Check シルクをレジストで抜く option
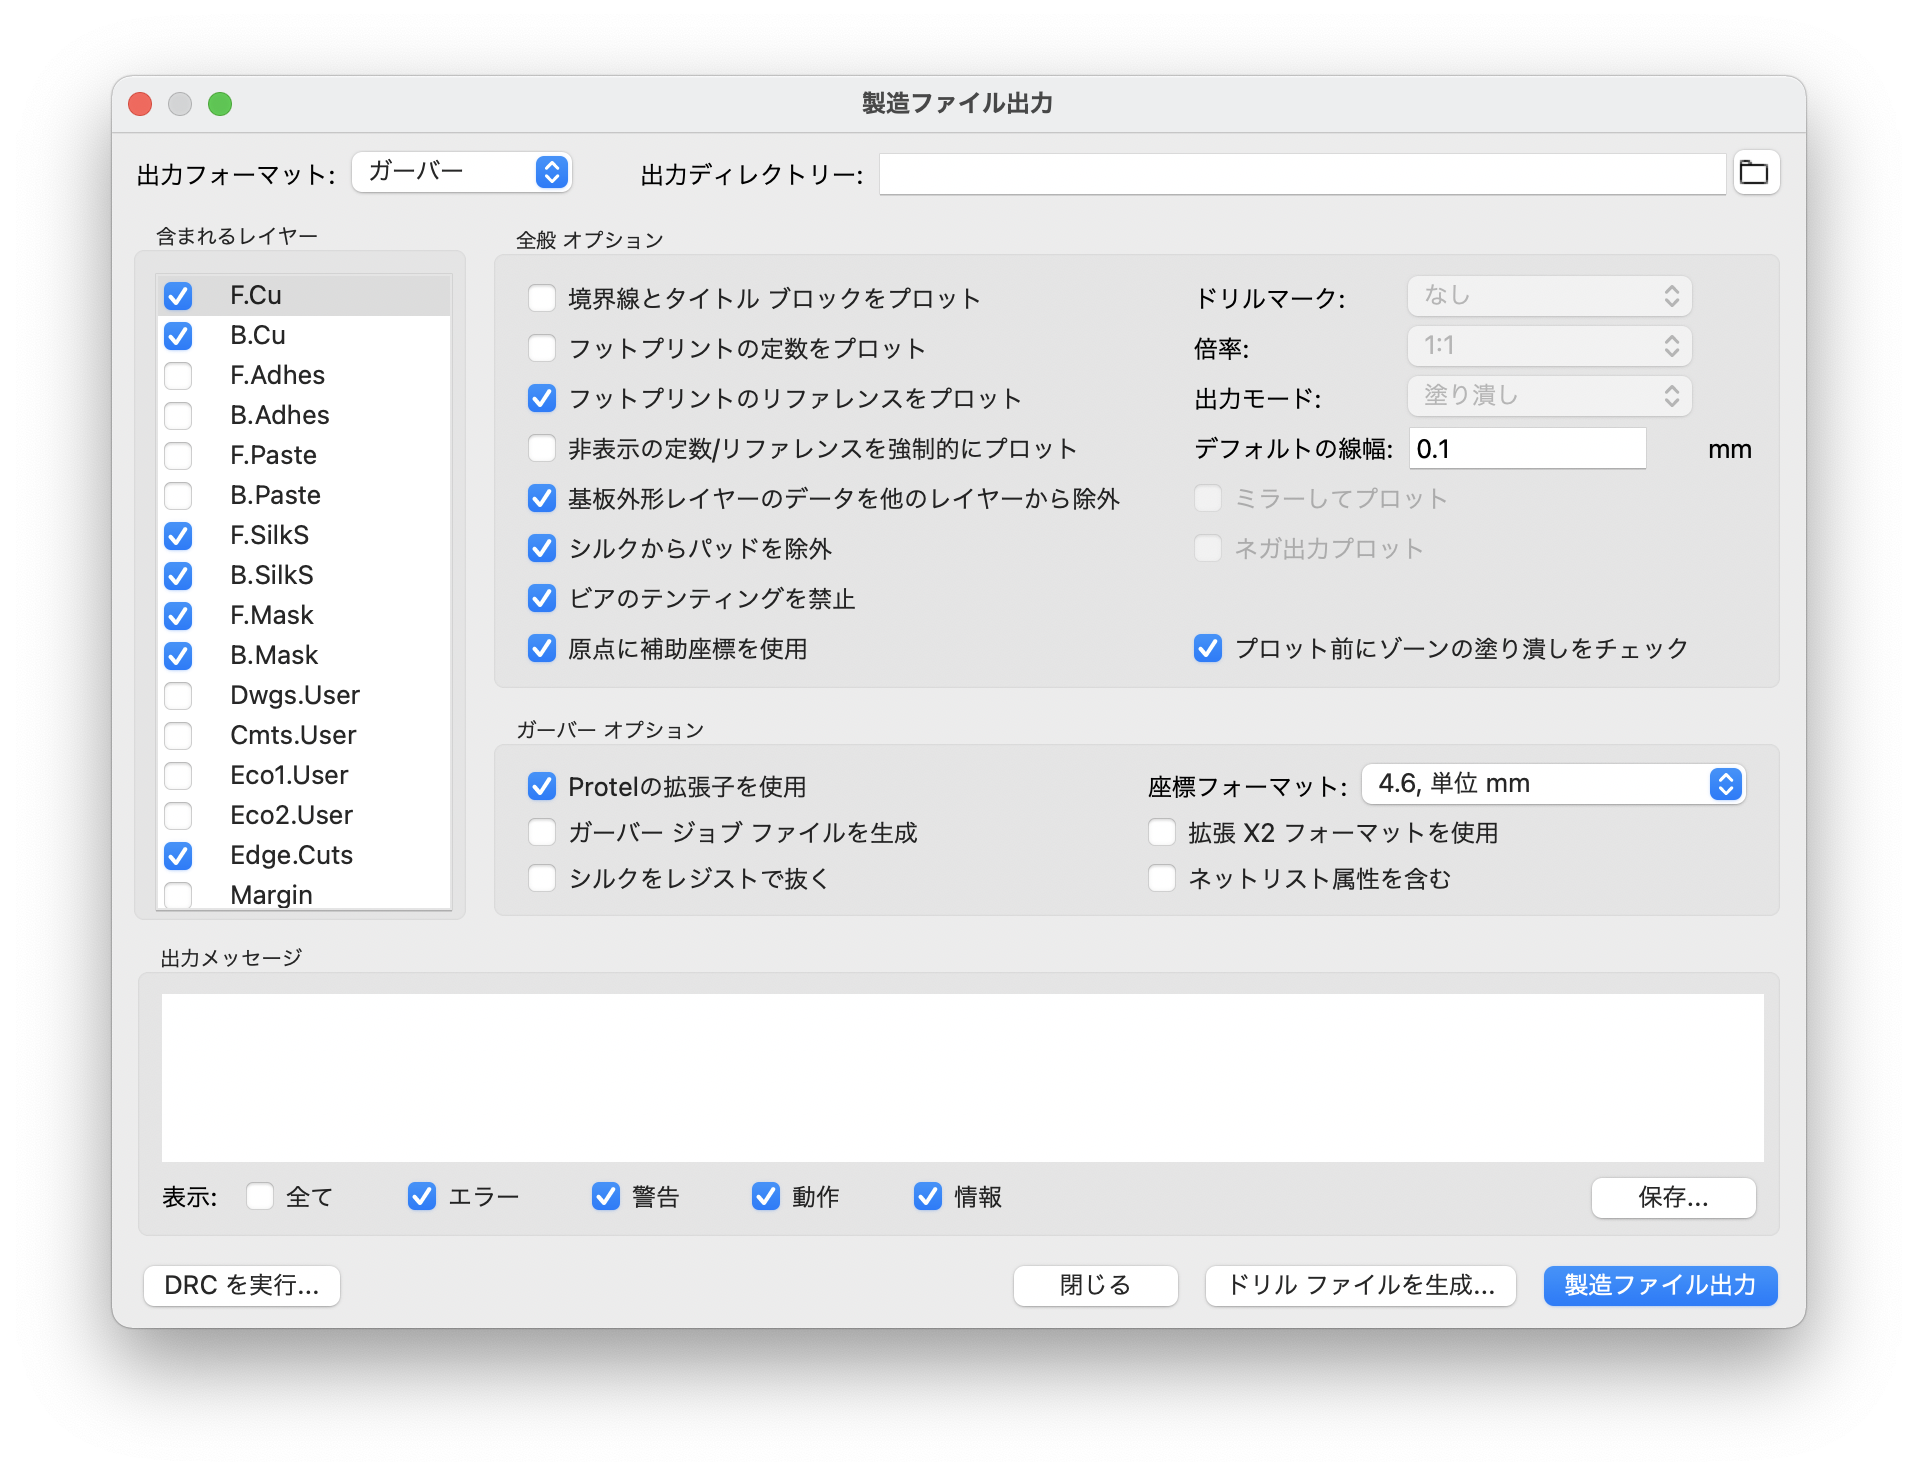Viewport: 1918px width, 1476px height. click(542, 878)
